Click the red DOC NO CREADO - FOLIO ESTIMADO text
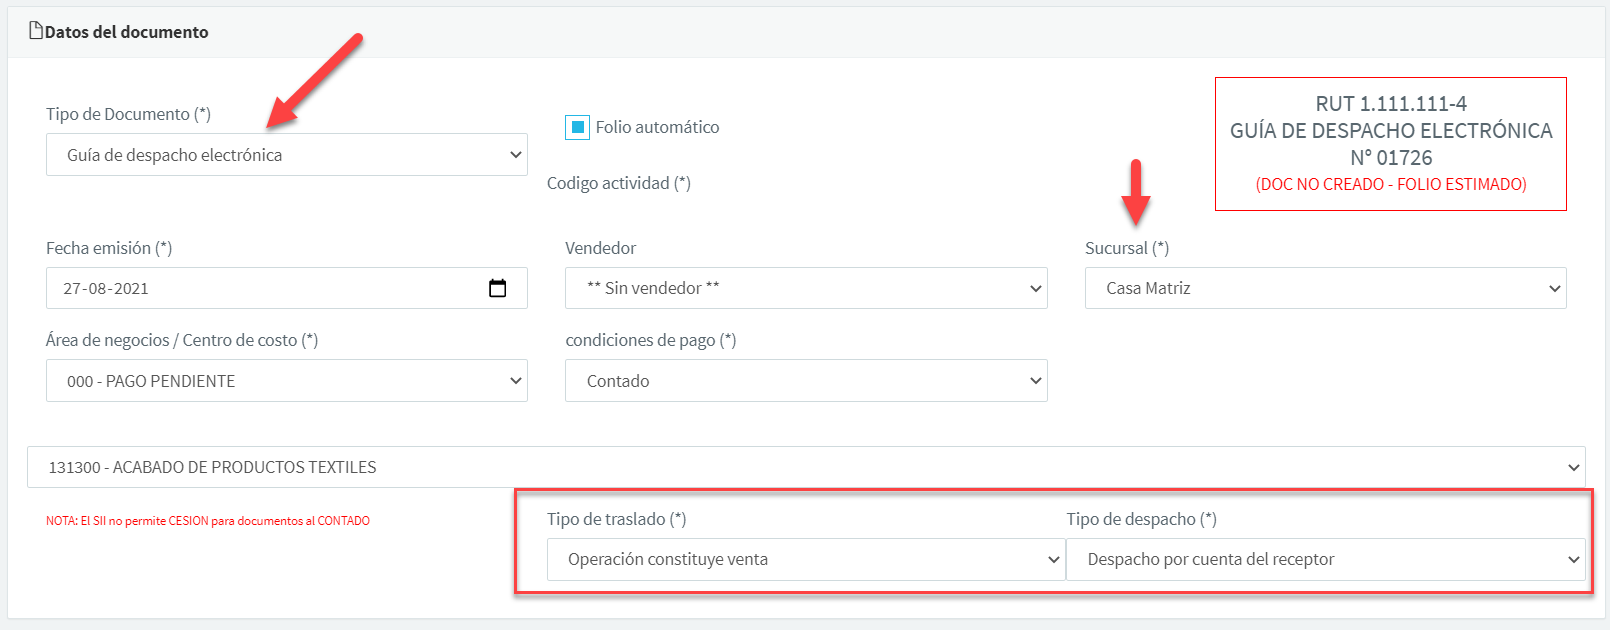Viewport: 1610px width, 630px height. click(x=1390, y=184)
